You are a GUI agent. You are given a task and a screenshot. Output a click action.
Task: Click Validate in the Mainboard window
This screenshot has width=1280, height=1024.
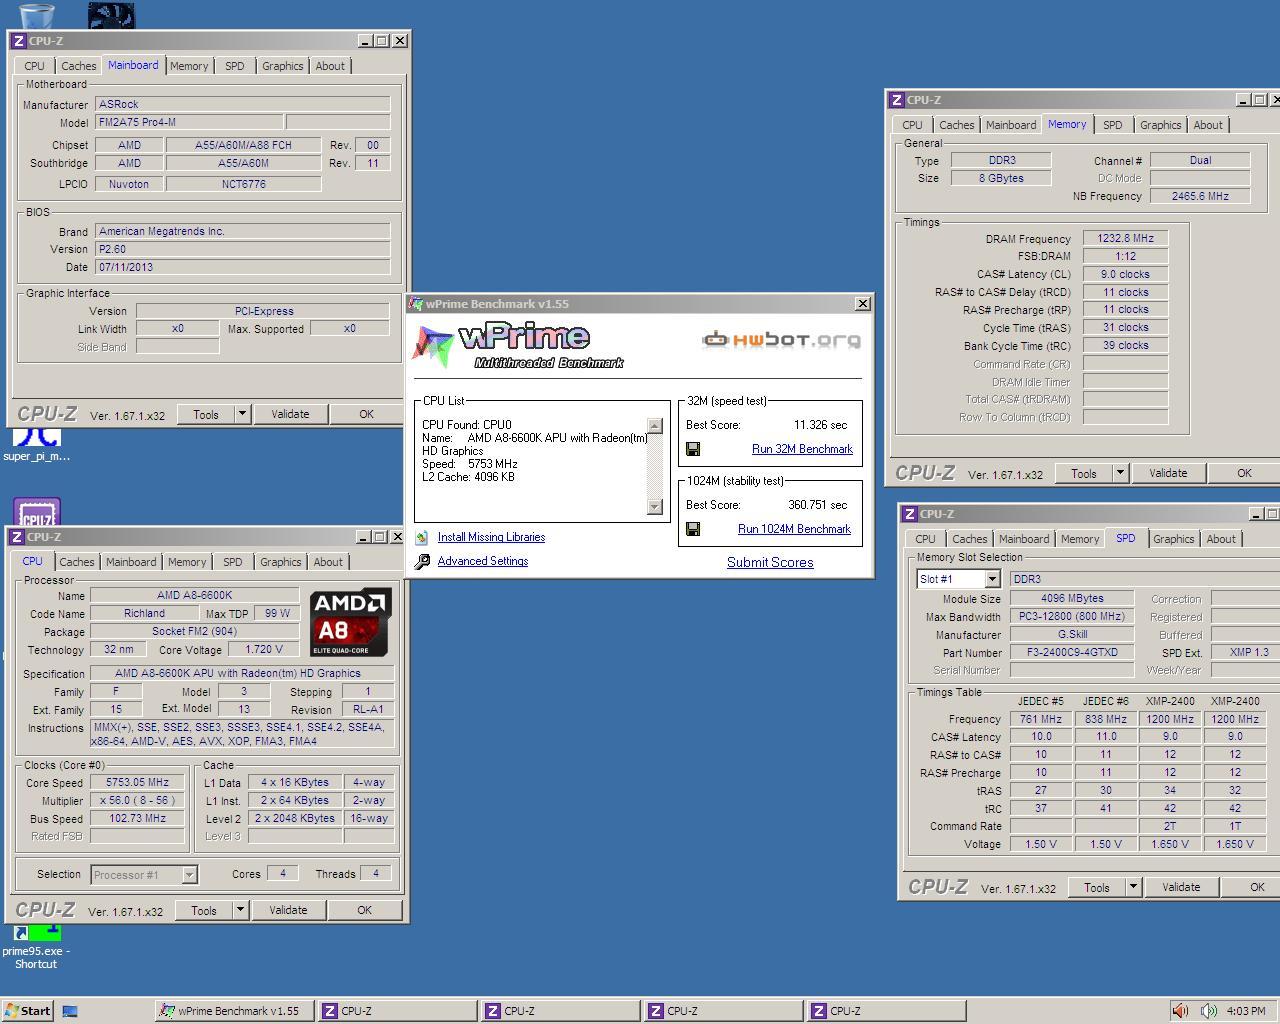point(290,414)
